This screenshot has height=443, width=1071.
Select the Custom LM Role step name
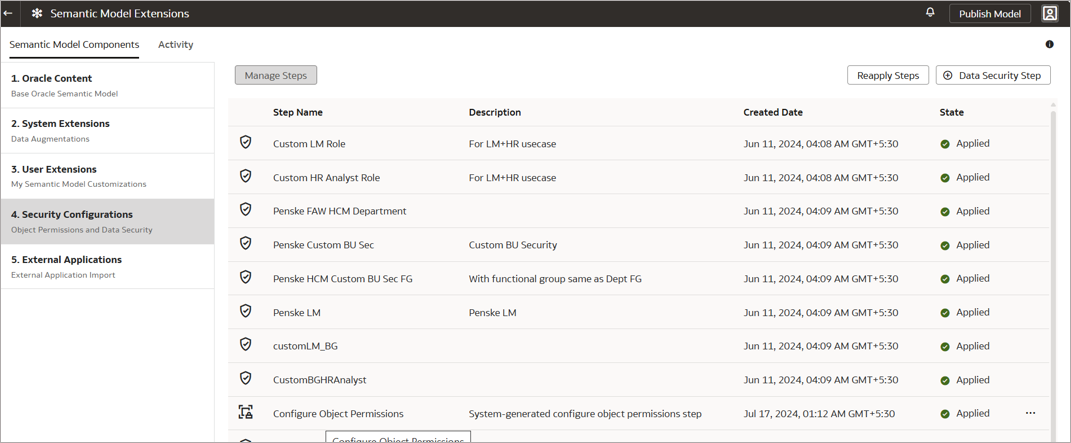(309, 144)
